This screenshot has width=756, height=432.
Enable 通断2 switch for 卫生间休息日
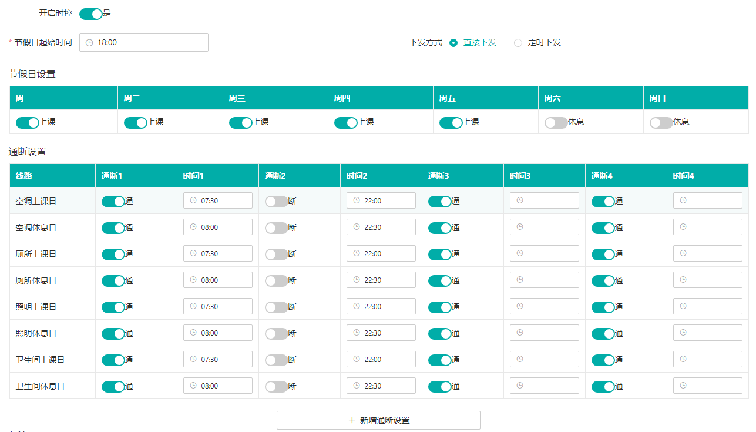tap(277, 387)
